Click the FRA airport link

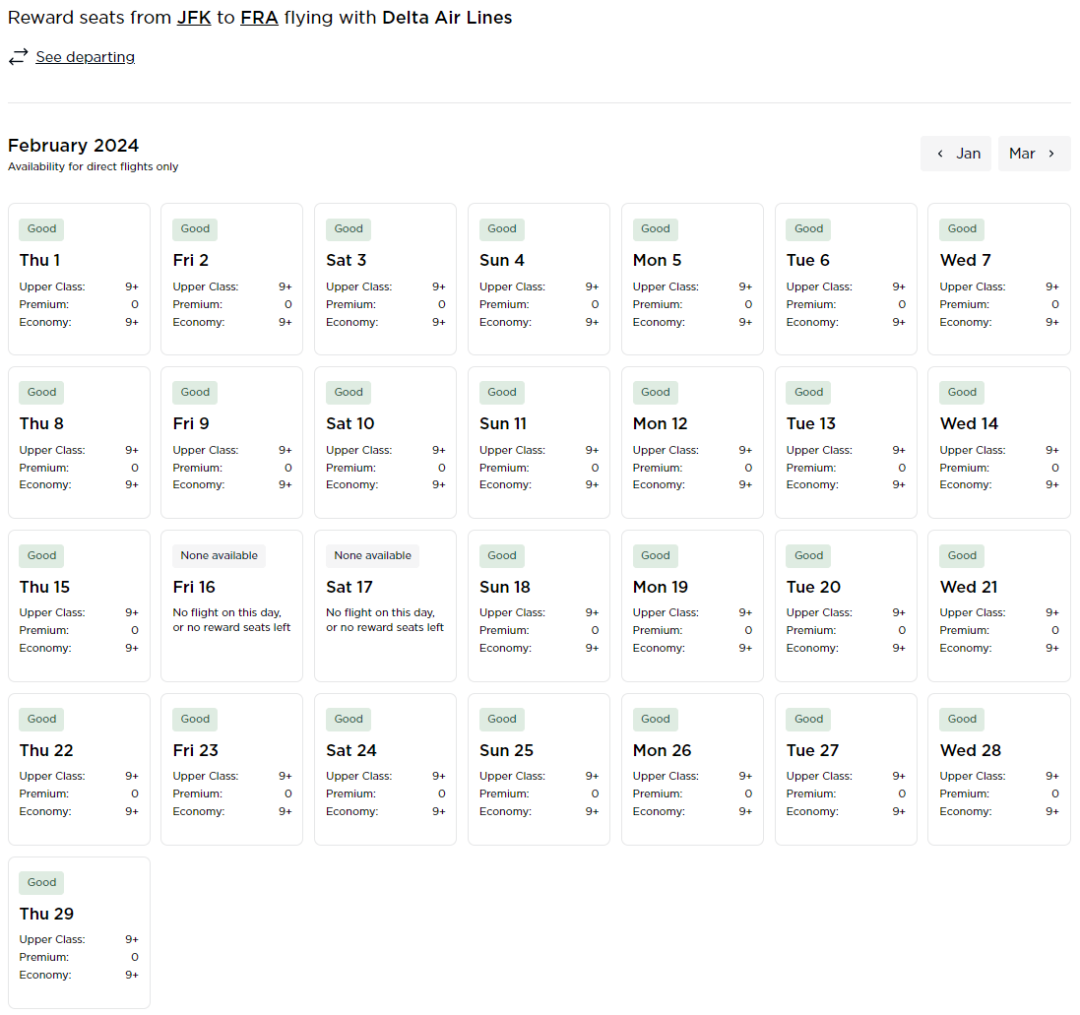[259, 17]
